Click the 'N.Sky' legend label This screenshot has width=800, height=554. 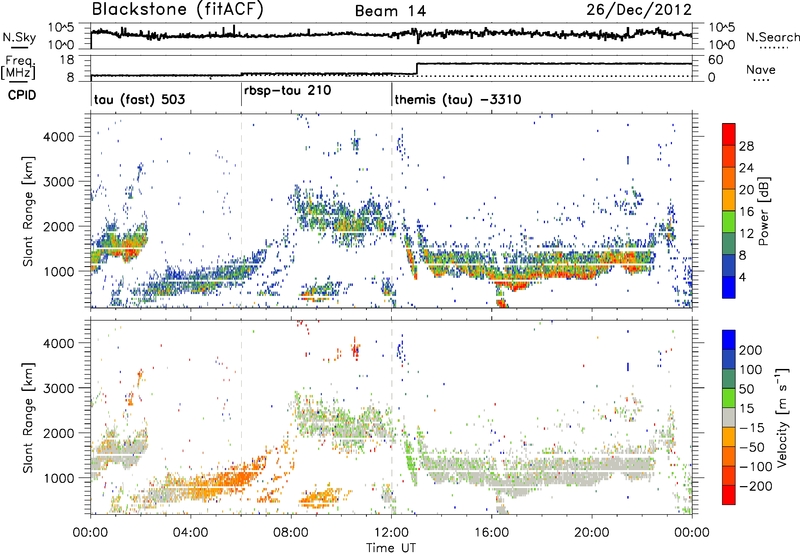19,37
